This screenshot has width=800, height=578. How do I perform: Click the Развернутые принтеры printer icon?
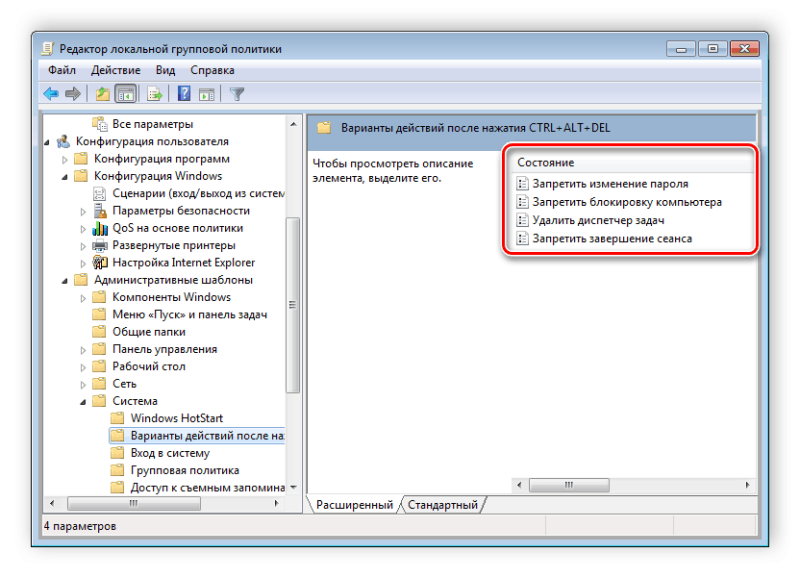click(100, 245)
